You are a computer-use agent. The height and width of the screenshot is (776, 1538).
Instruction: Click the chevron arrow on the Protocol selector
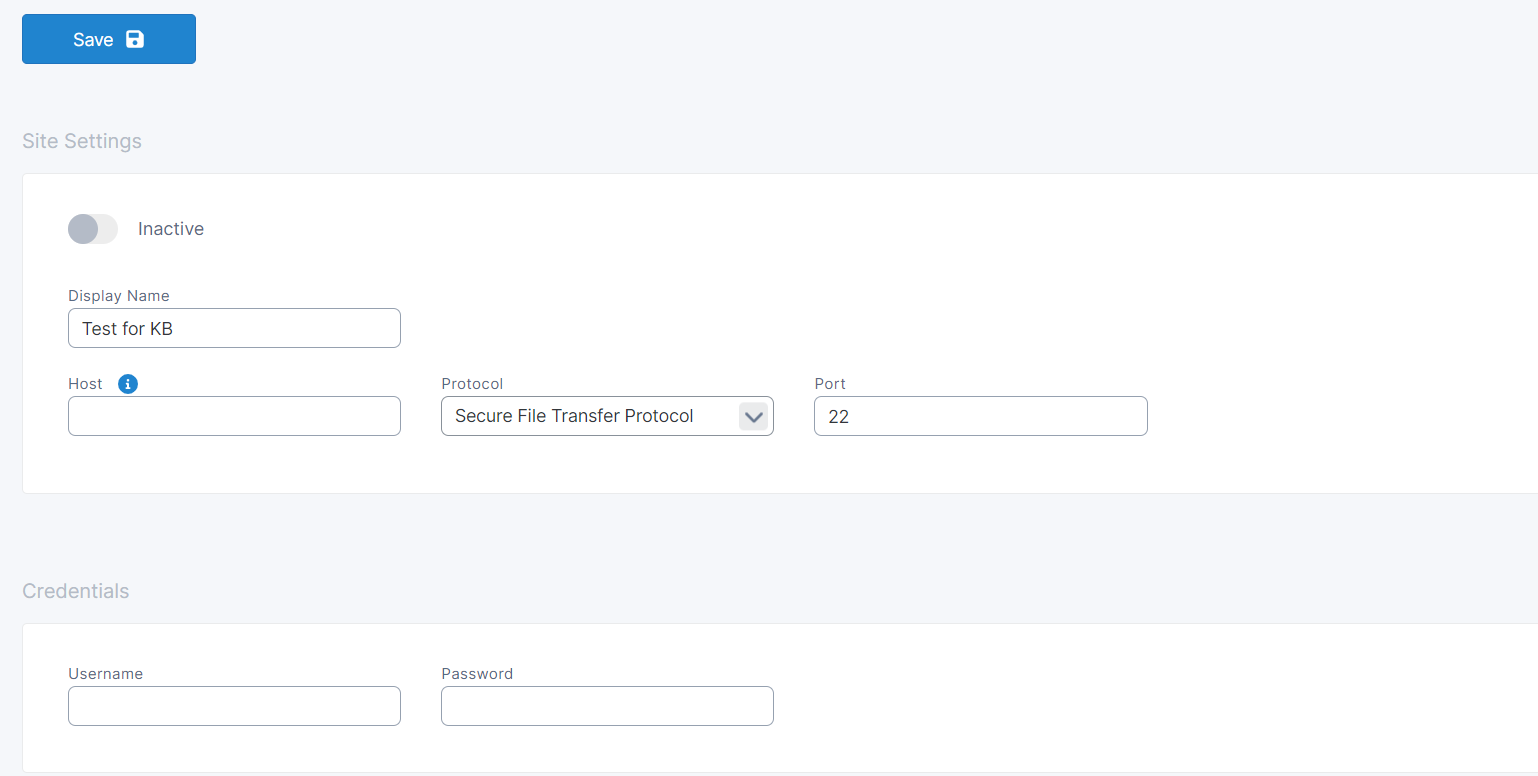click(x=753, y=417)
